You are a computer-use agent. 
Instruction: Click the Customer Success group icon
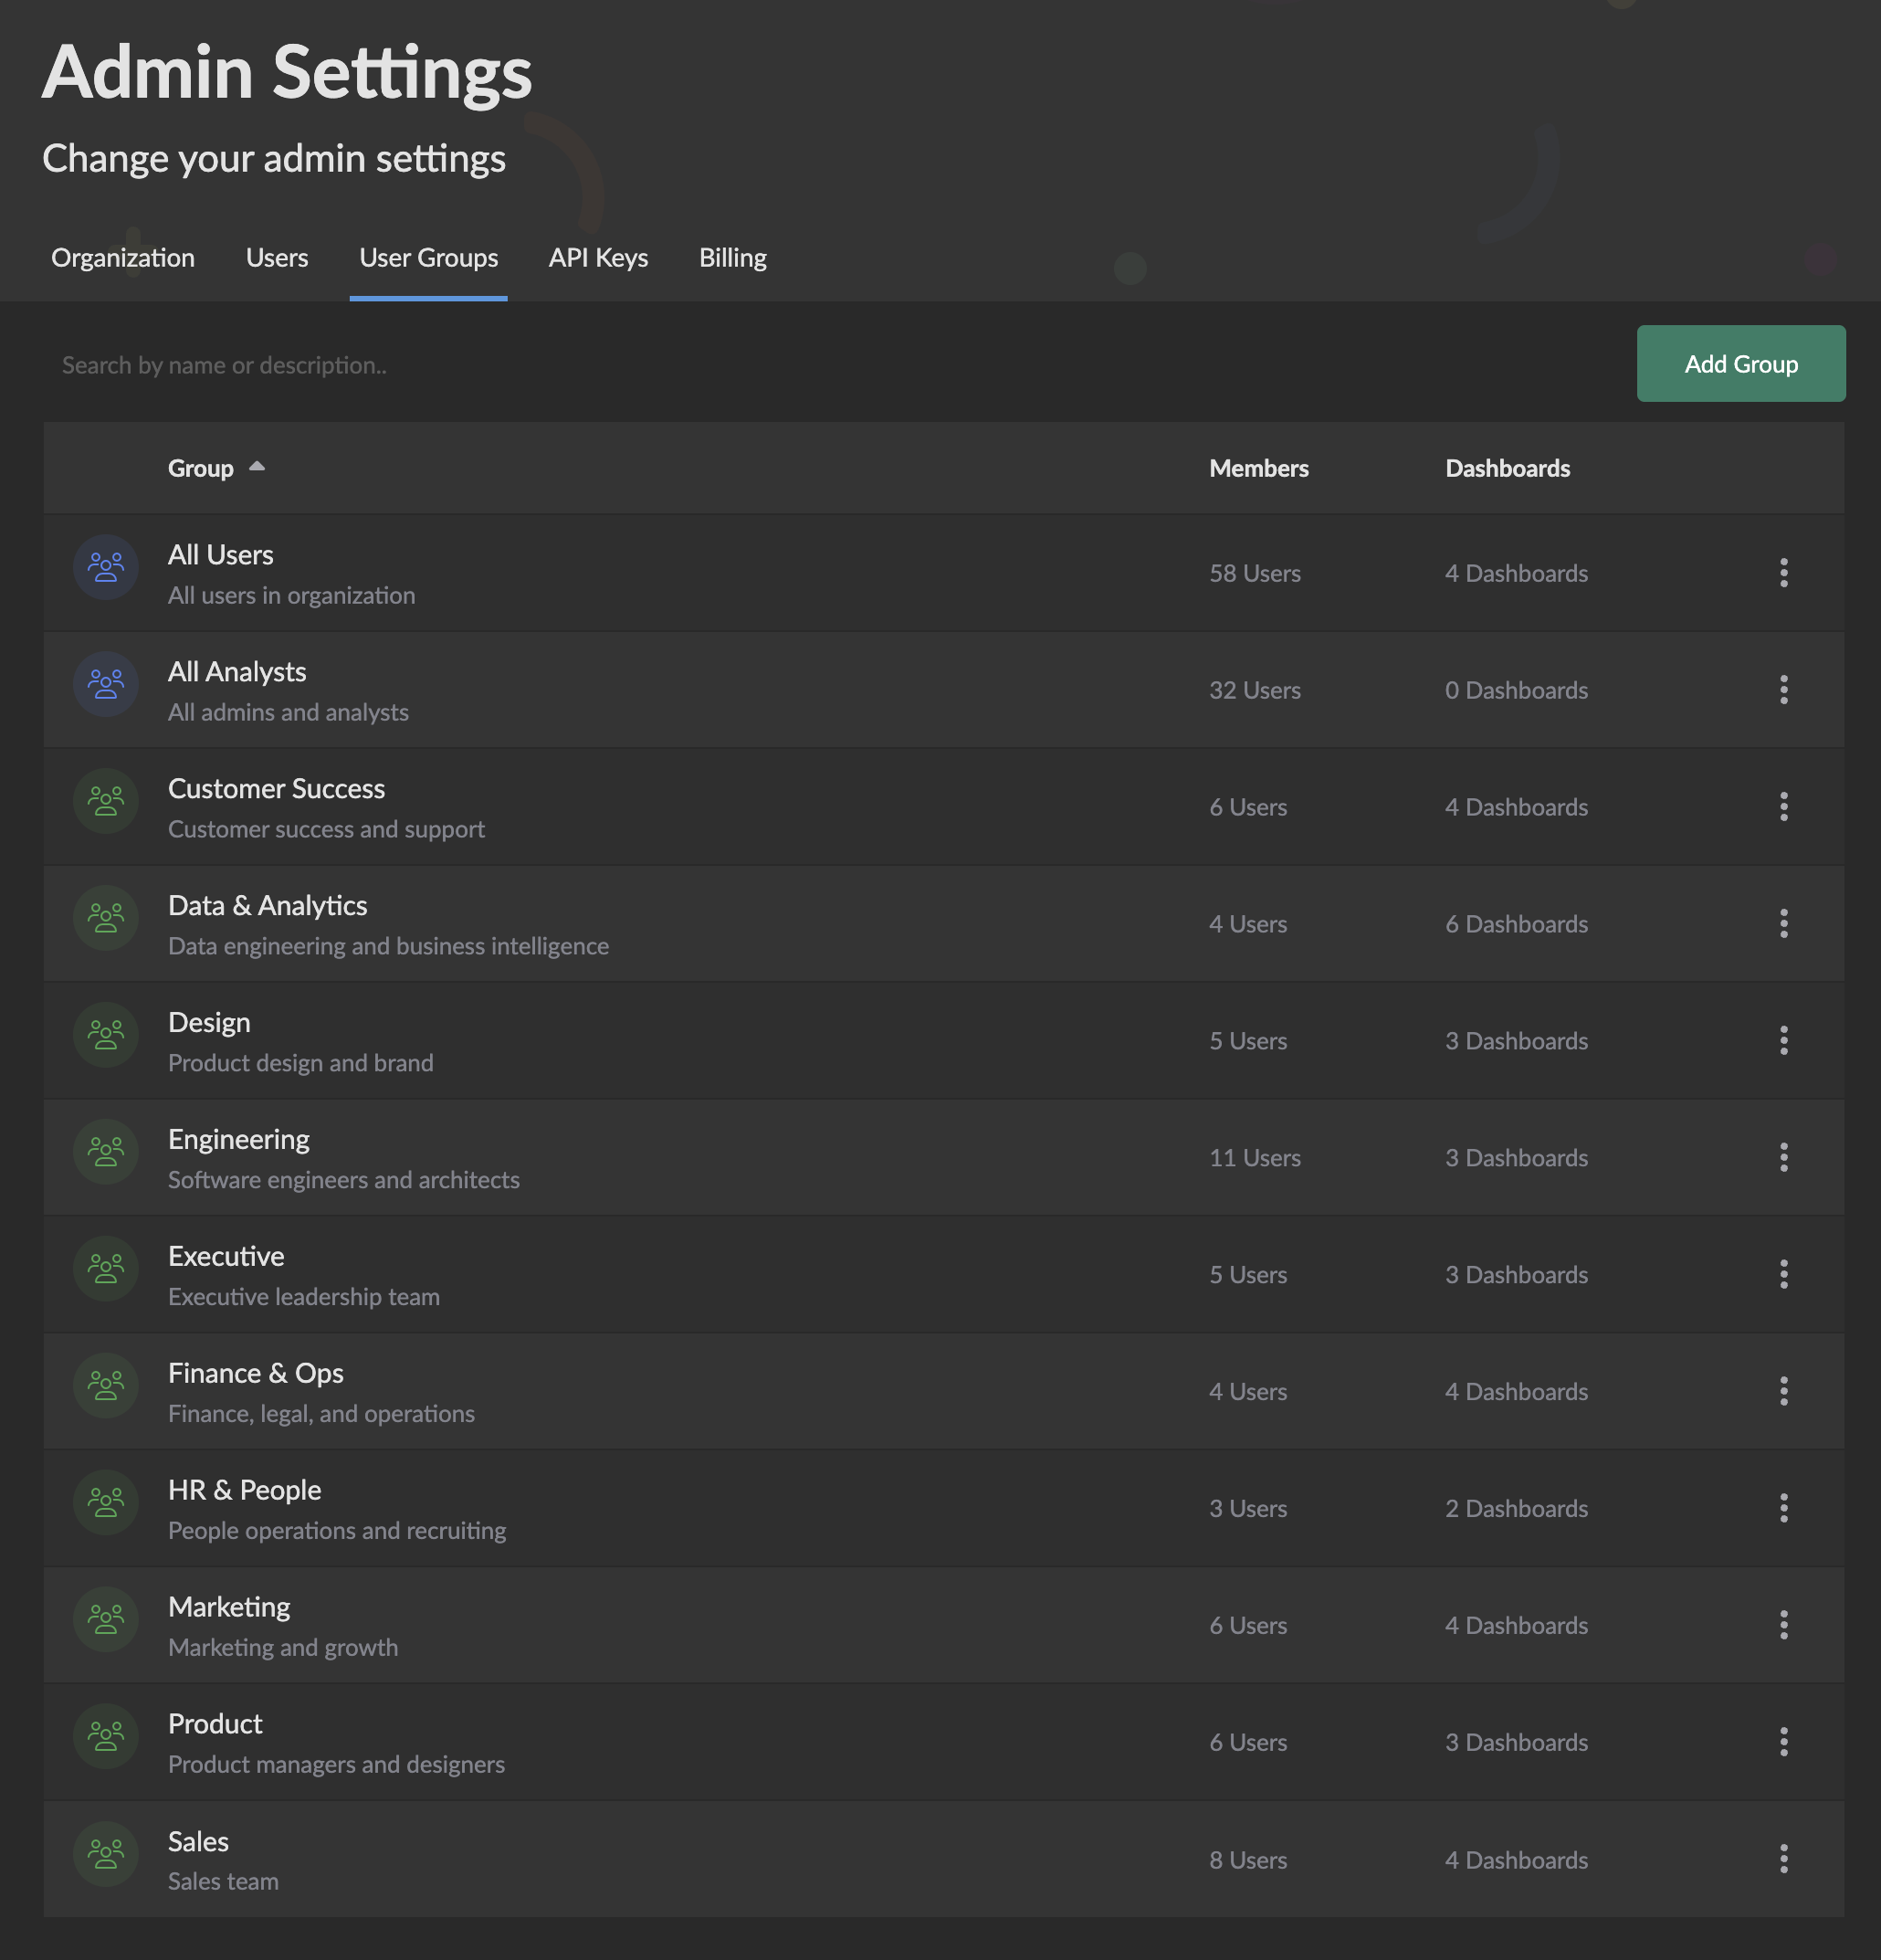pos(105,801)
